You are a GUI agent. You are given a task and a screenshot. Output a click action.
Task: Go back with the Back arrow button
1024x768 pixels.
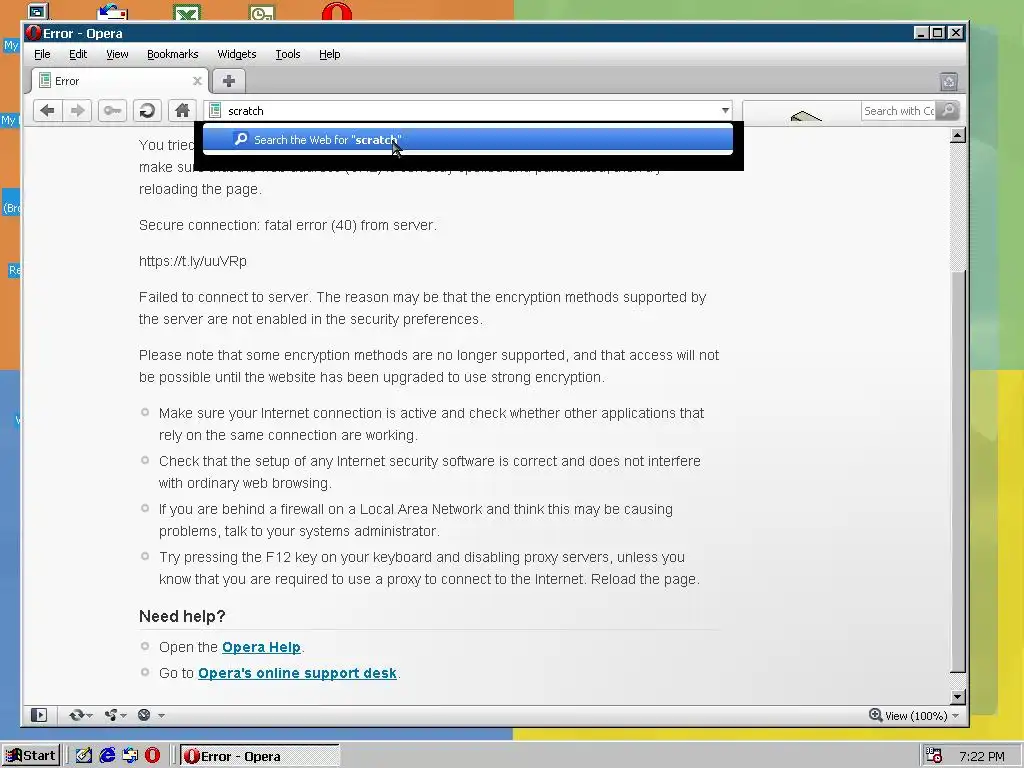(47, 110)
